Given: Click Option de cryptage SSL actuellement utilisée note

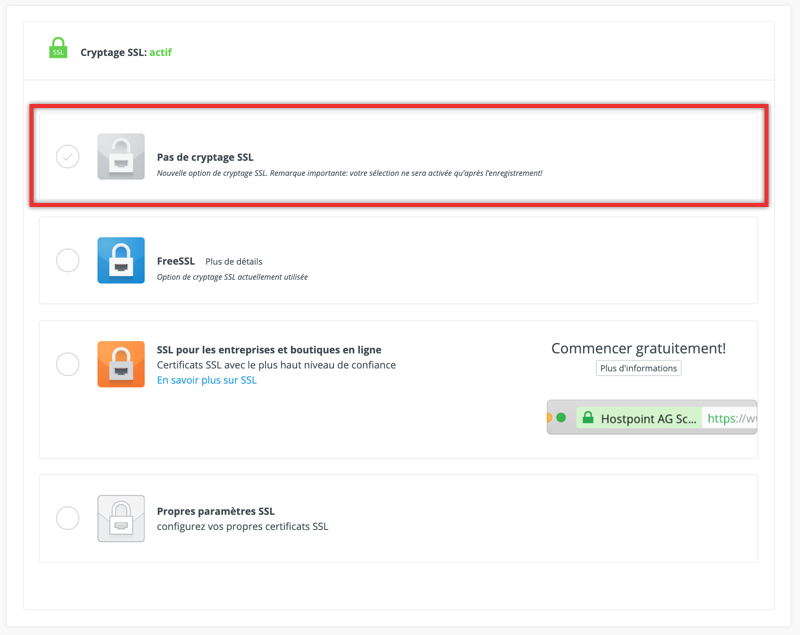Looking at the screenshot, I should click(x=232, y=277).
